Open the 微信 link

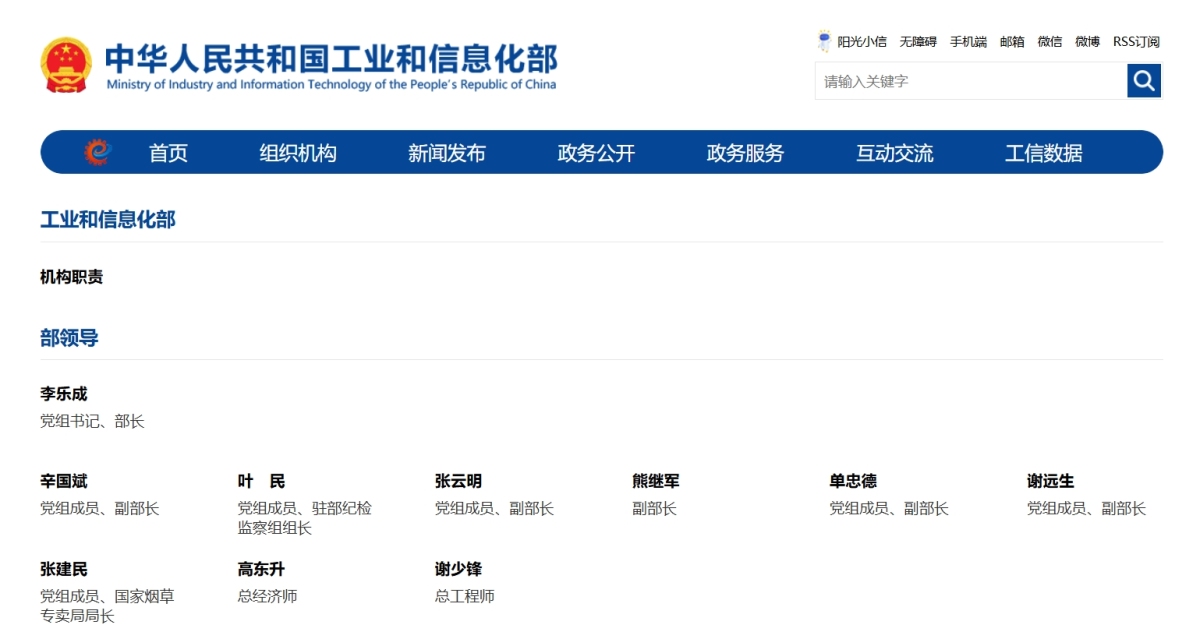click(1050, 42)
